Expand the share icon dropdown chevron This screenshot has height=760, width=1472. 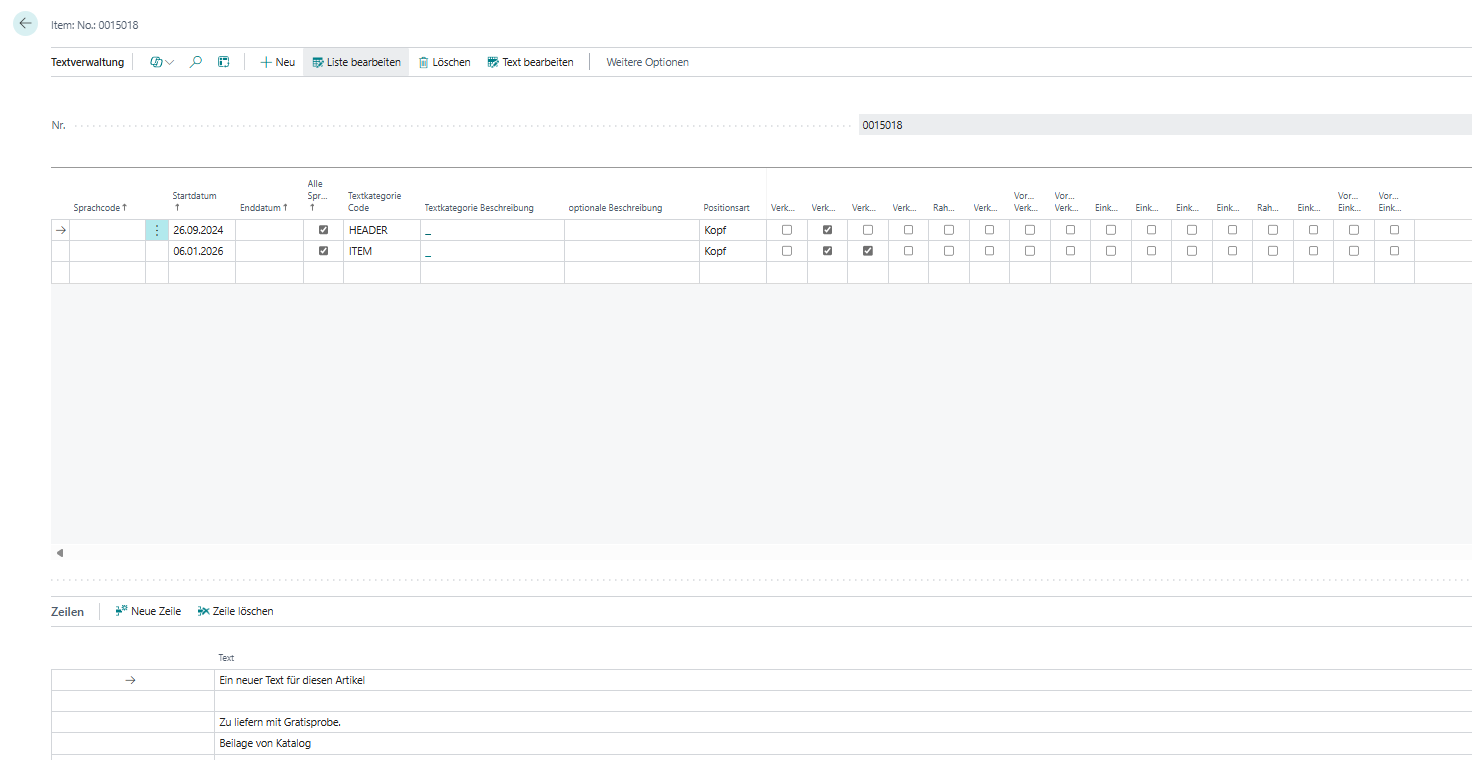[169, 63]
